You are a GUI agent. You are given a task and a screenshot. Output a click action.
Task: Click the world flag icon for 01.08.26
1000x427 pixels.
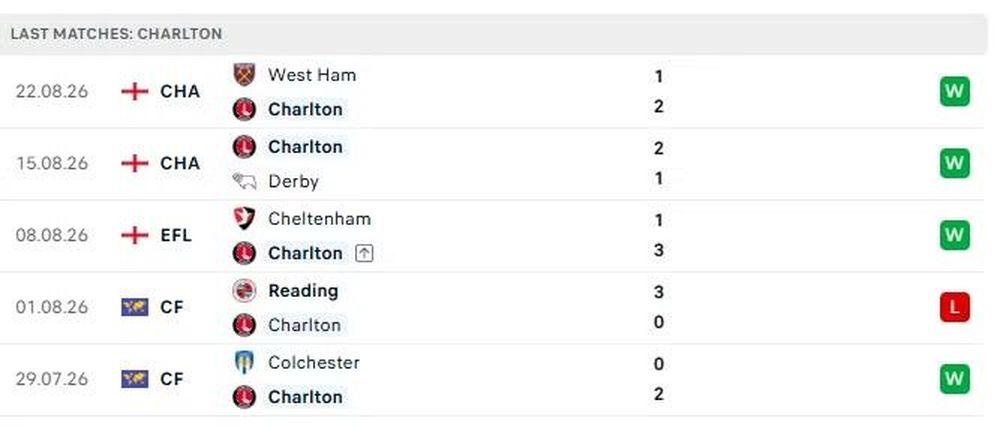(135, 308)
